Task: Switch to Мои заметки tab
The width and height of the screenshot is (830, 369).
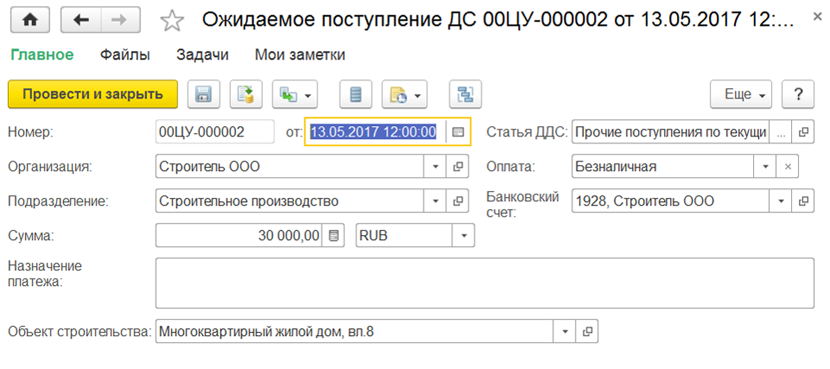Action: [300, 55]
